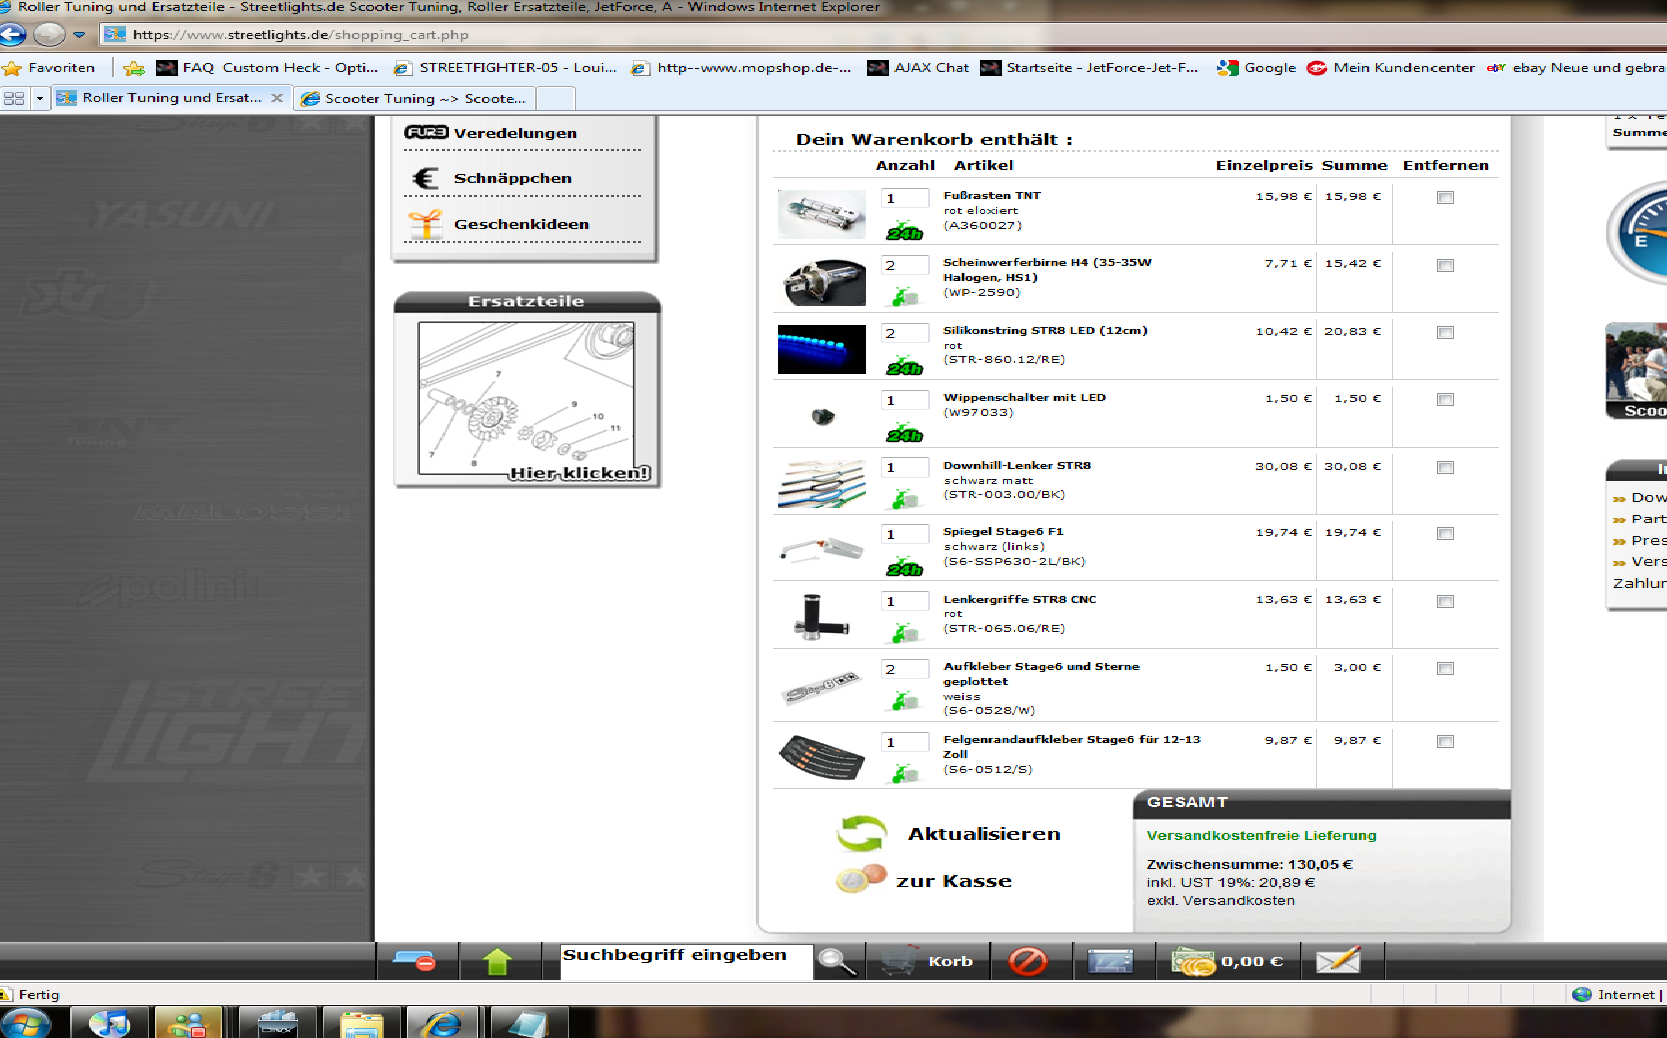Tick the remove checkbox for Wippenschalter mit LED
The width and height of the screenshot is (1667, 1038).
pos(1445,400)
